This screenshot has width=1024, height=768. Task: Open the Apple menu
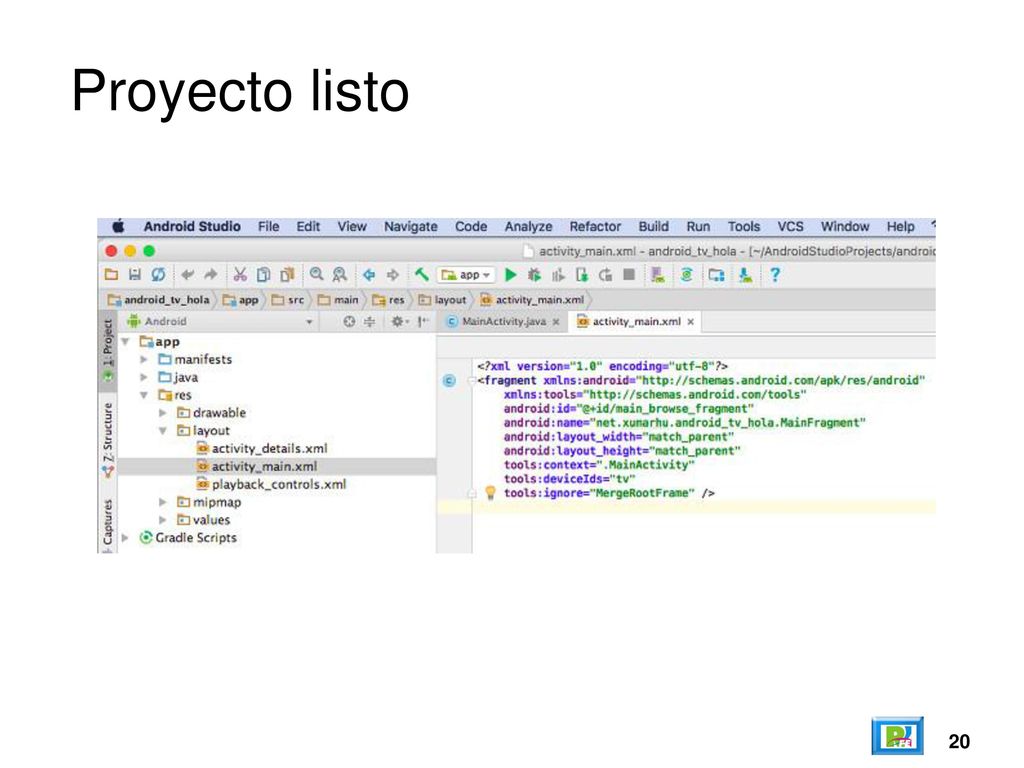point(118,227)
